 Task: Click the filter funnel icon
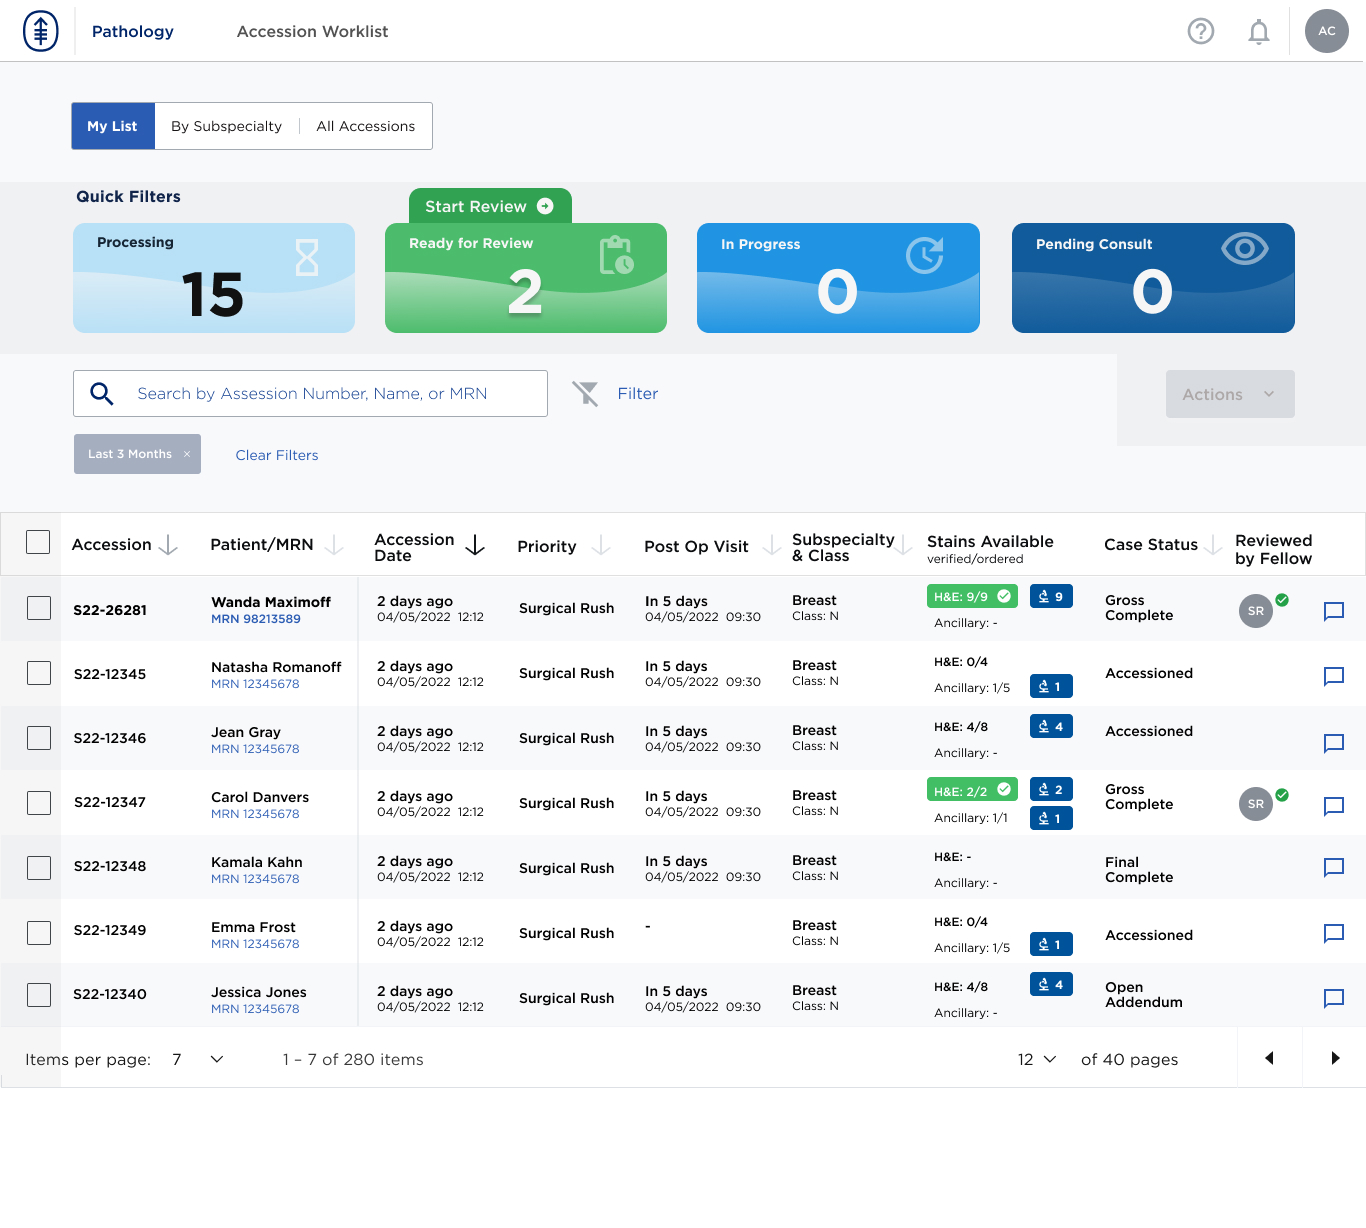[585, 394]
